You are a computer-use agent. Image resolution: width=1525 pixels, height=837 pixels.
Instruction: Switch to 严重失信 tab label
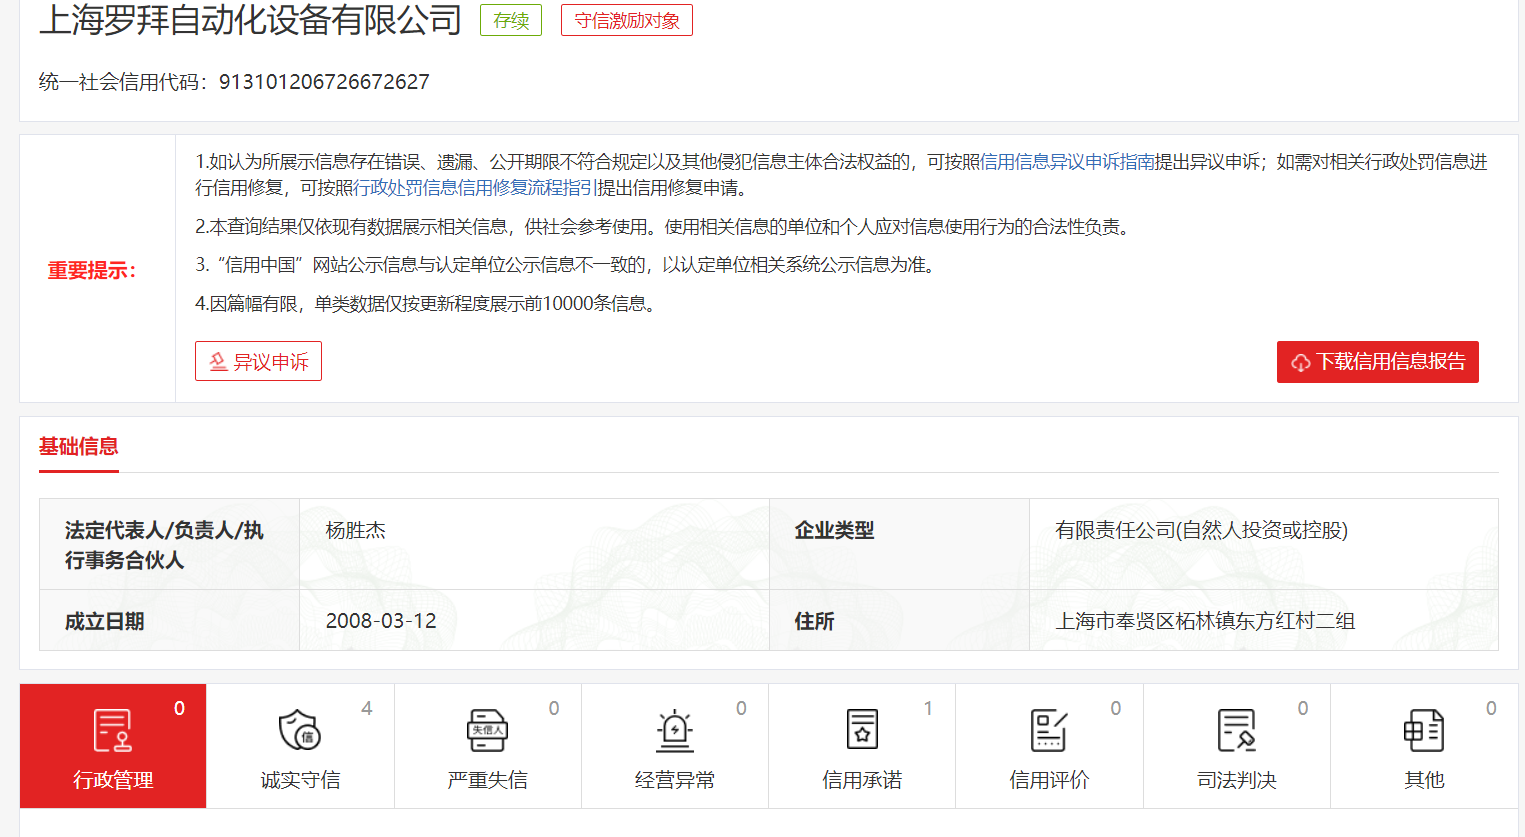click(487, 780)
